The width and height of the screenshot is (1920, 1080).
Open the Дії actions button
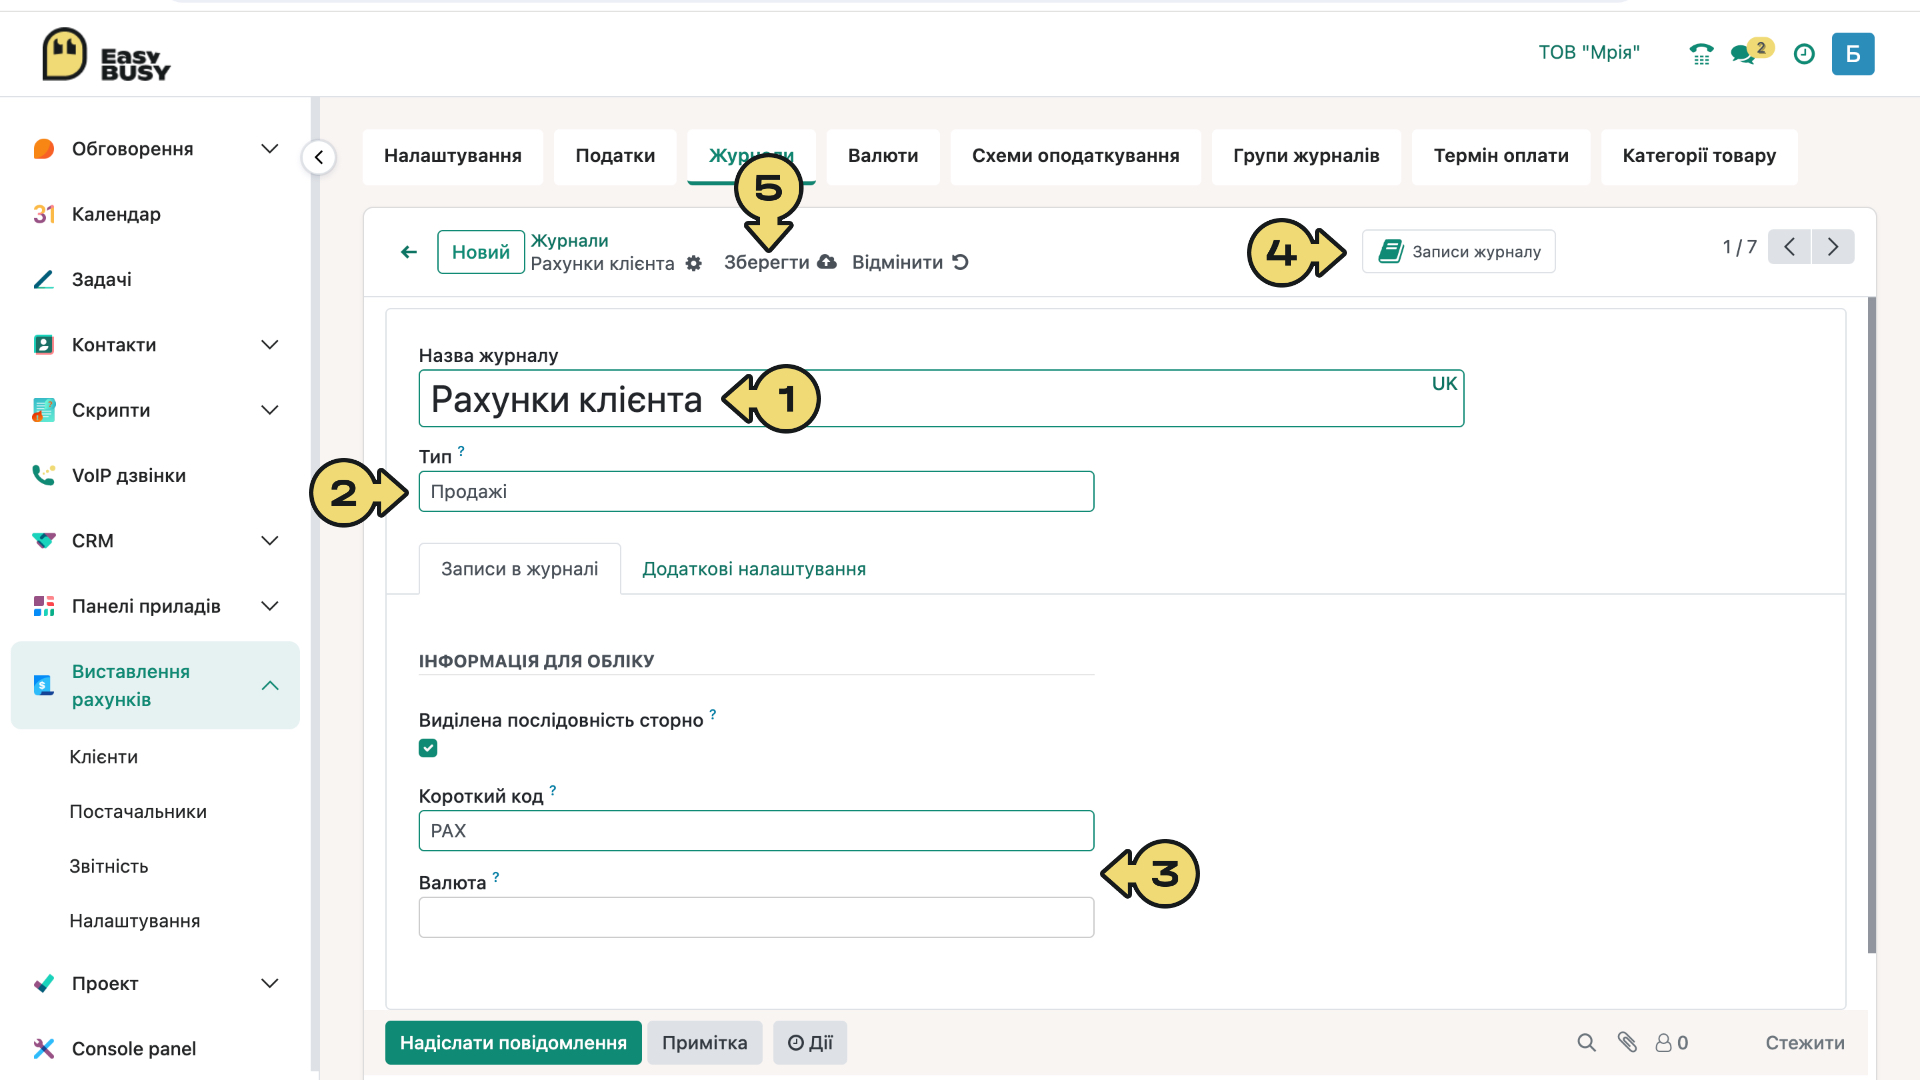tap(810, 1043)
